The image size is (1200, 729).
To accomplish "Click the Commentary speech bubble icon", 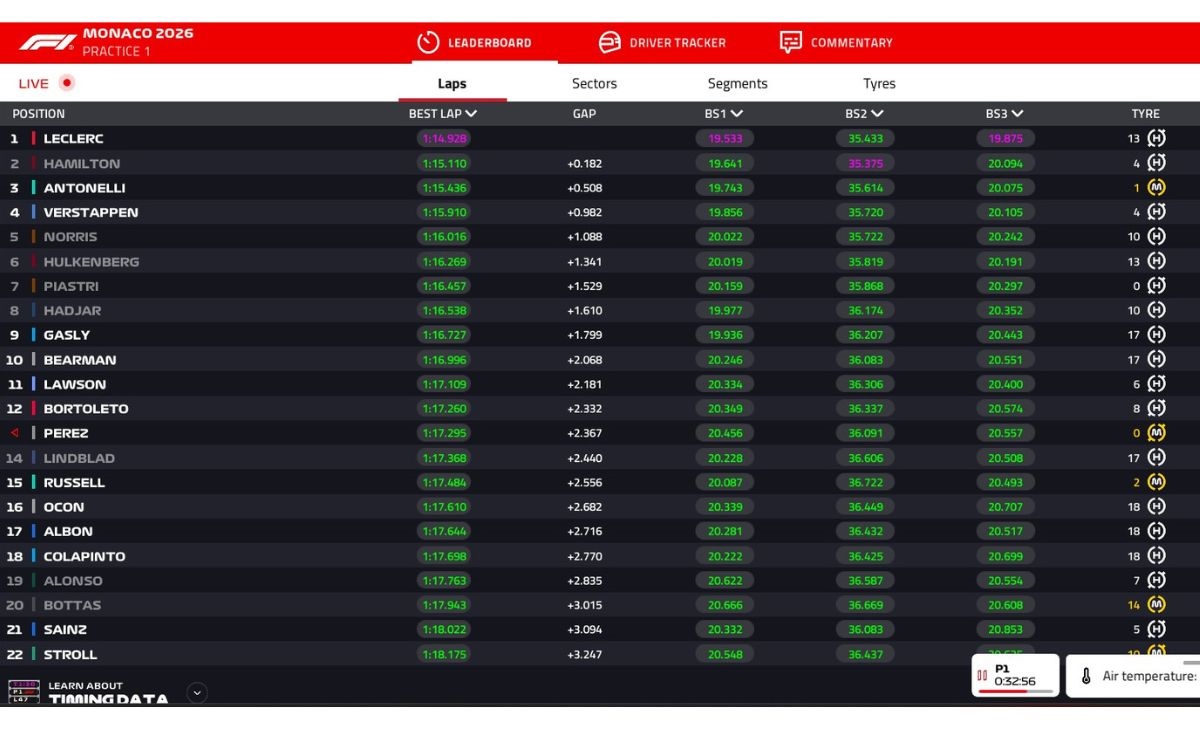I will click(791, 43).
